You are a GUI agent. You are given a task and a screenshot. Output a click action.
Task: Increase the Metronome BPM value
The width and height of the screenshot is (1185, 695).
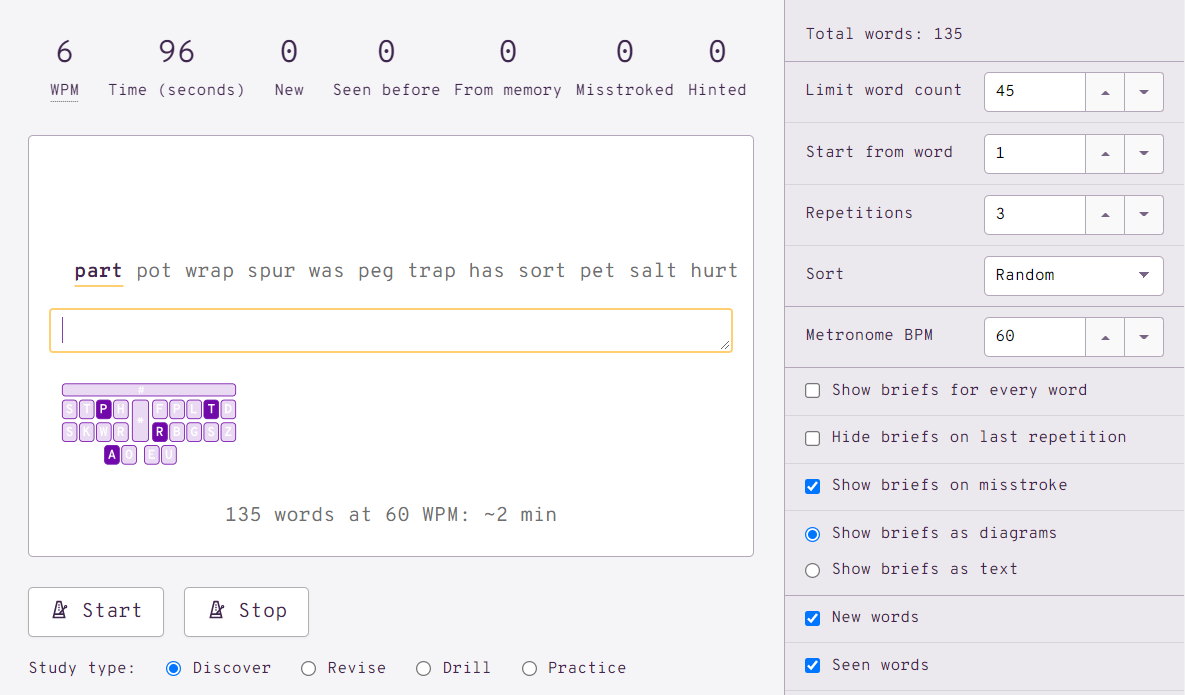click(x=1105, y=337)
